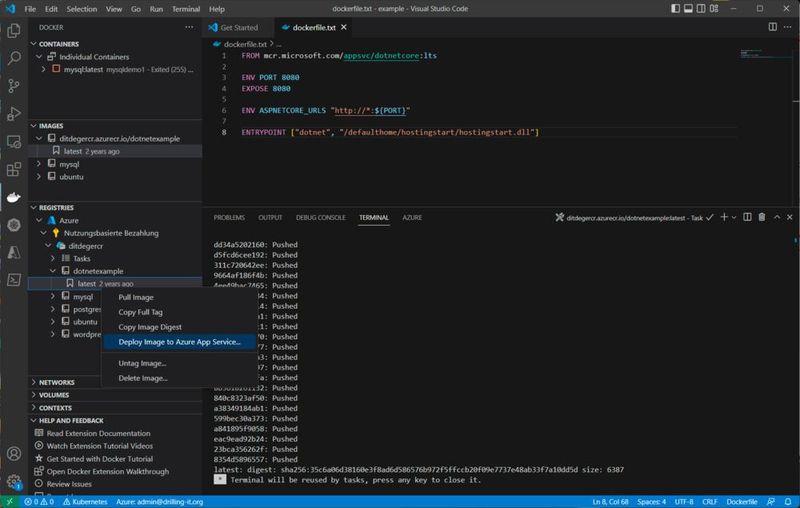Click the Kubernetes status bar item
800x508 pixels.
(x=84, y=501)
